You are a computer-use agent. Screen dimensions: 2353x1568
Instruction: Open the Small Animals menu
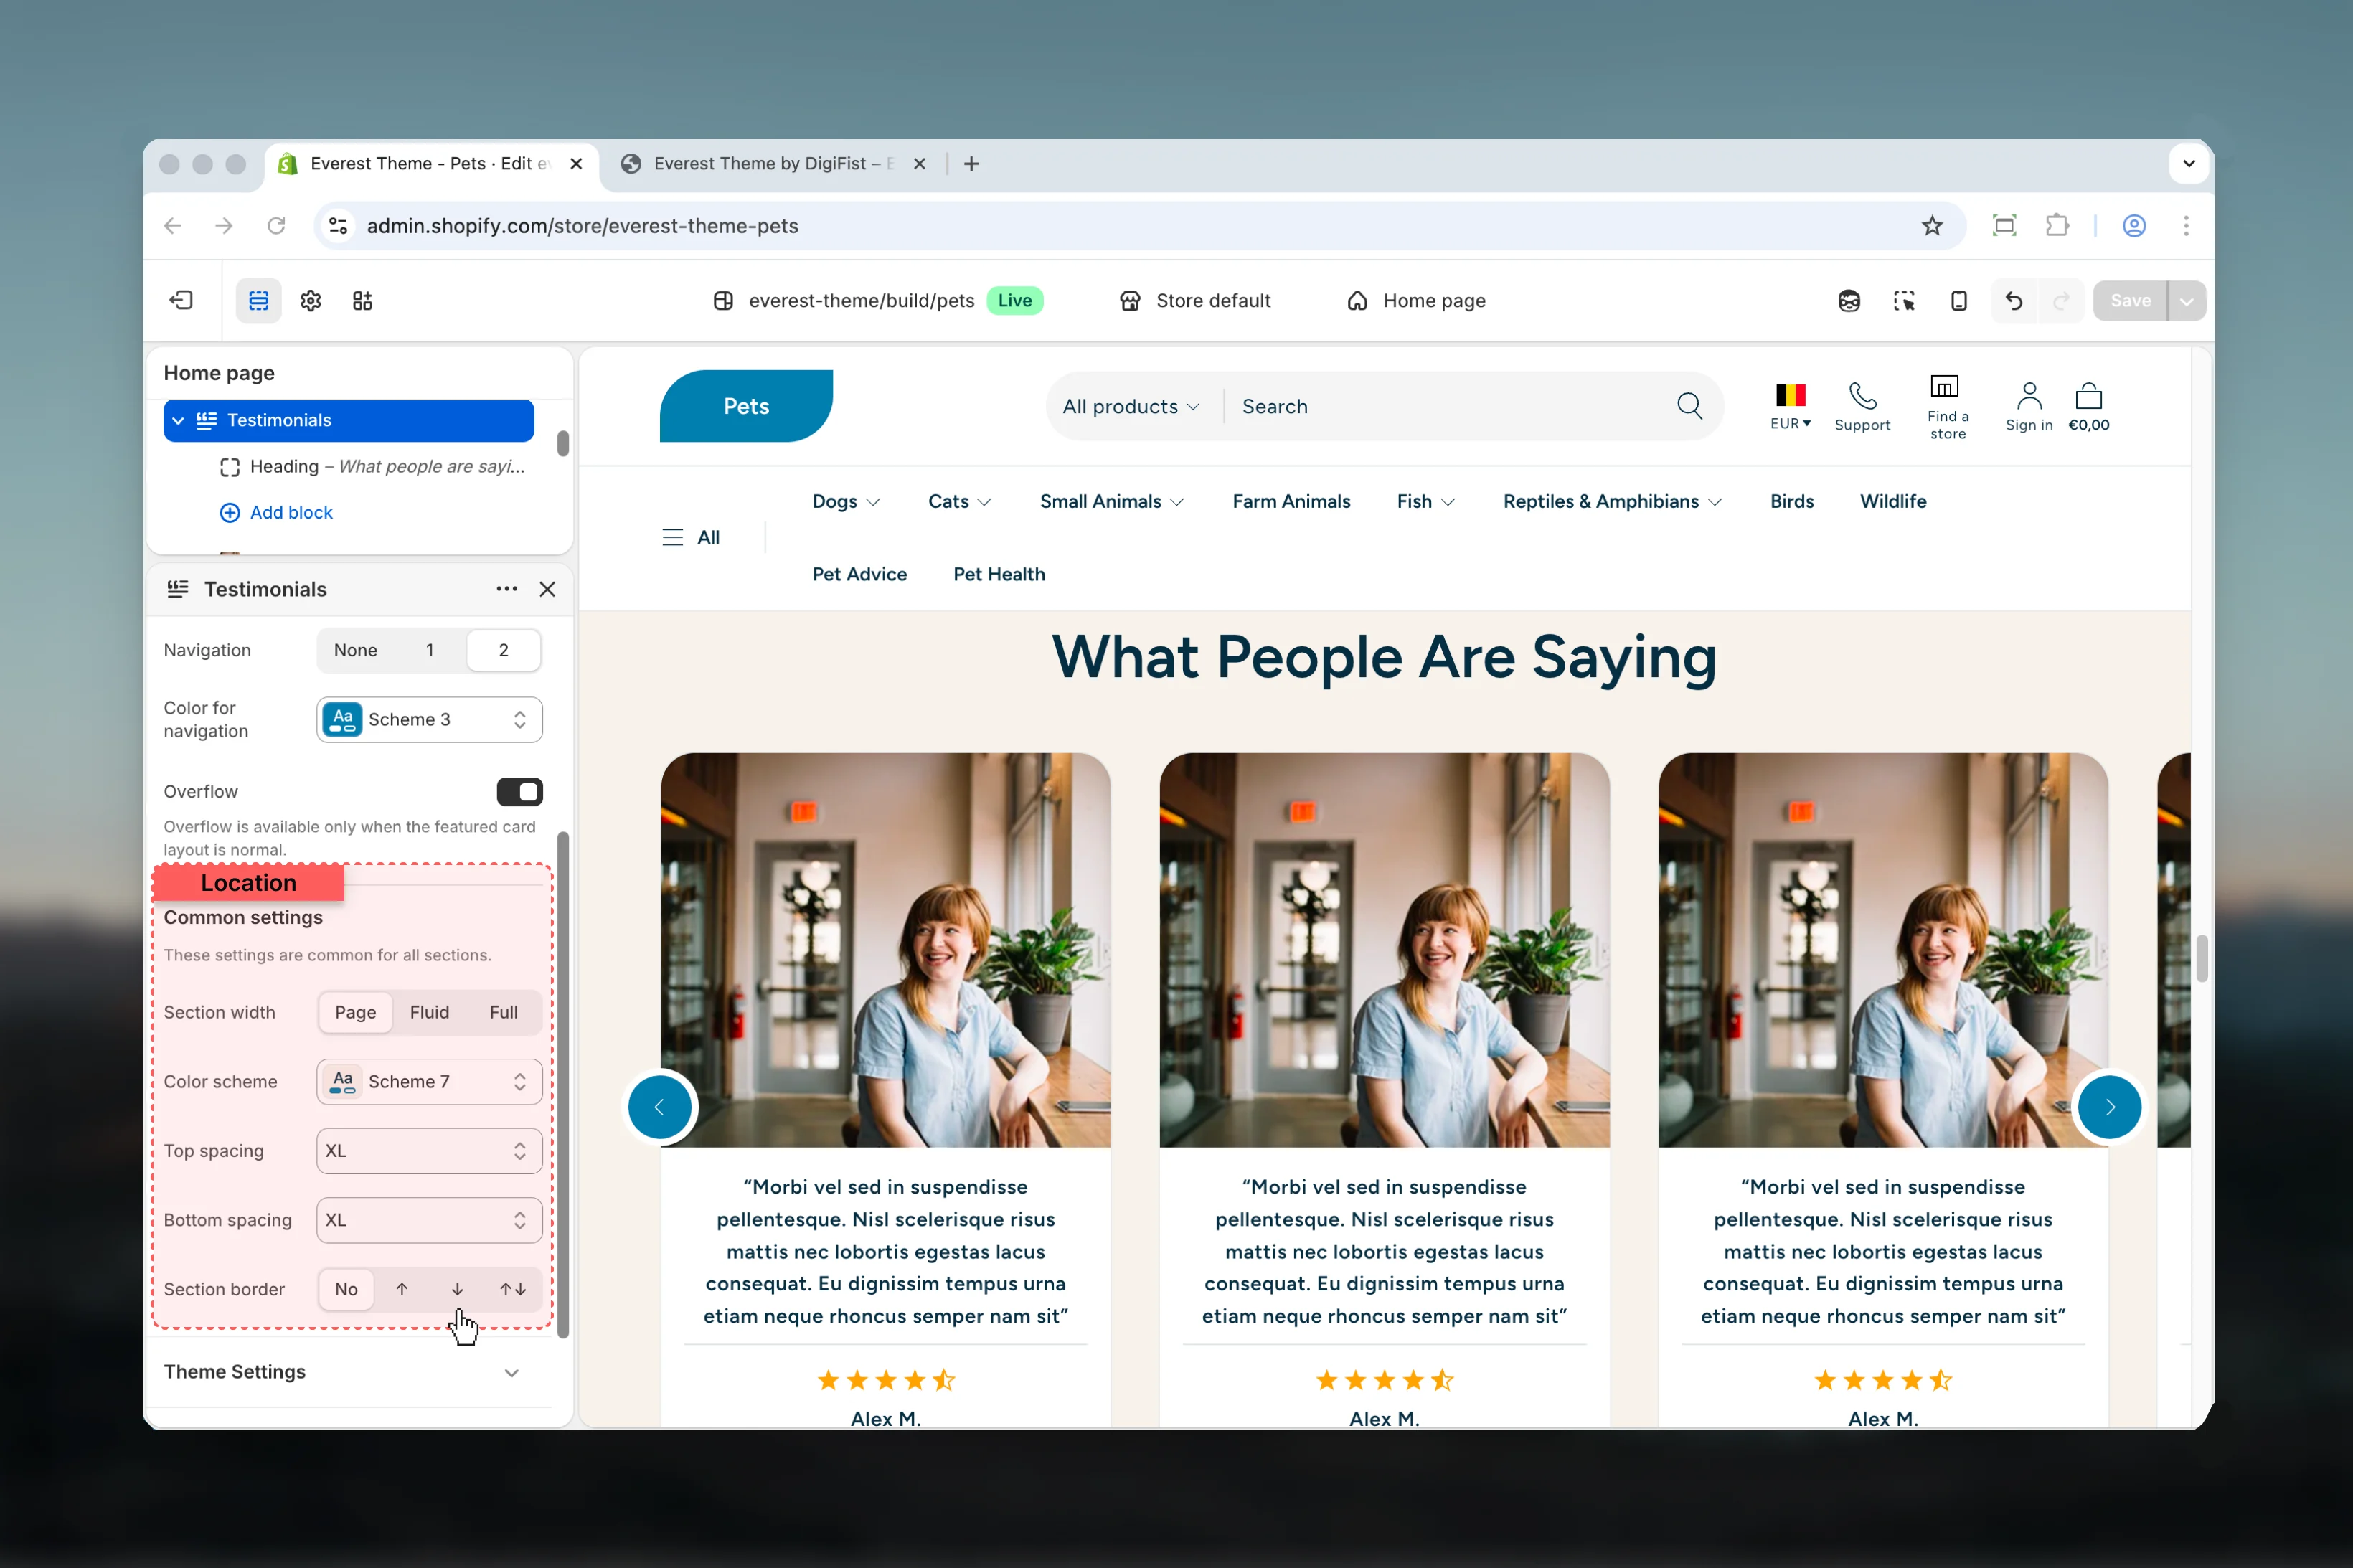(1111, 501)
